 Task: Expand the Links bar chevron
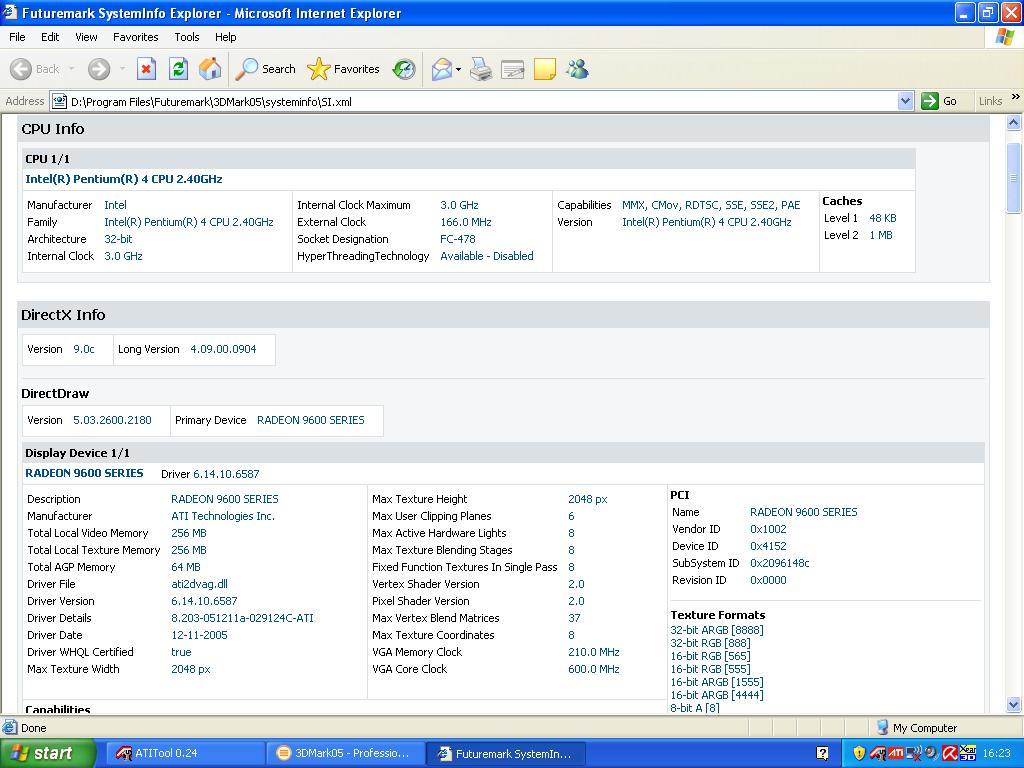coord(1016,97)
